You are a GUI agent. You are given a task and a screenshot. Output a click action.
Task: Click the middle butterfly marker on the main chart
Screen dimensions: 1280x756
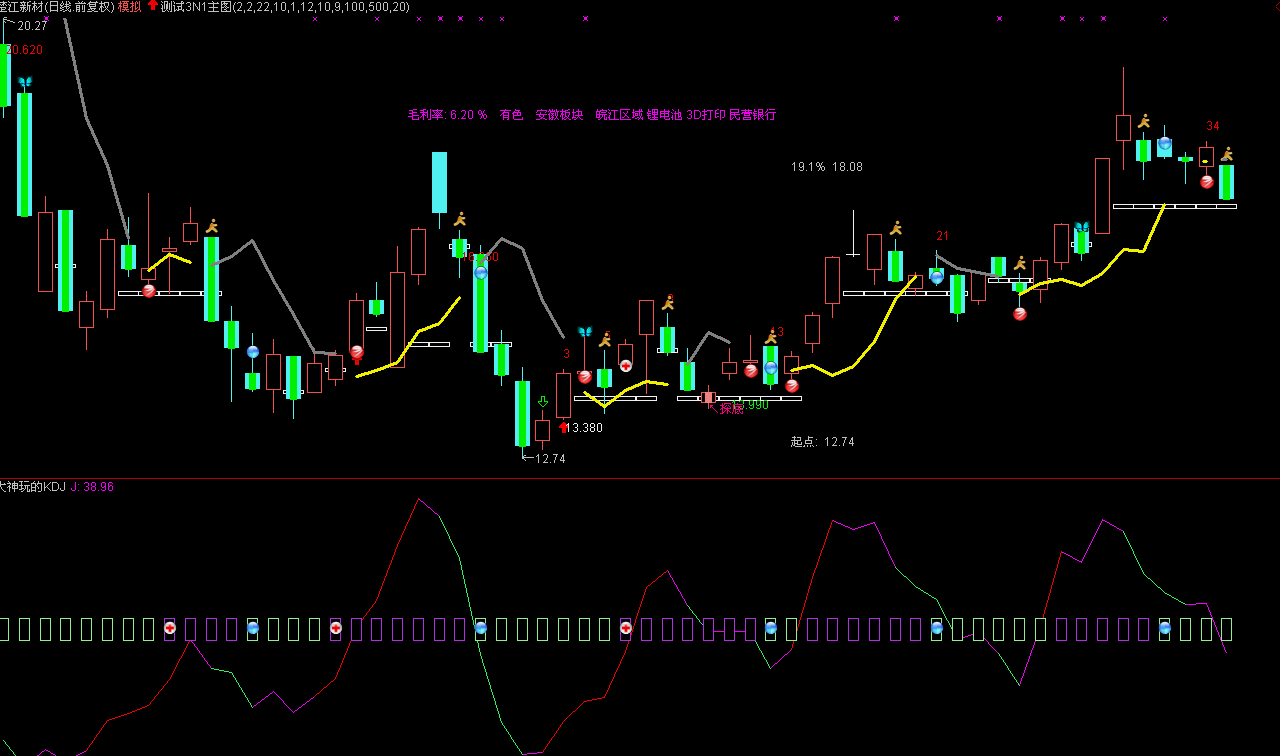tap(585, 331)
